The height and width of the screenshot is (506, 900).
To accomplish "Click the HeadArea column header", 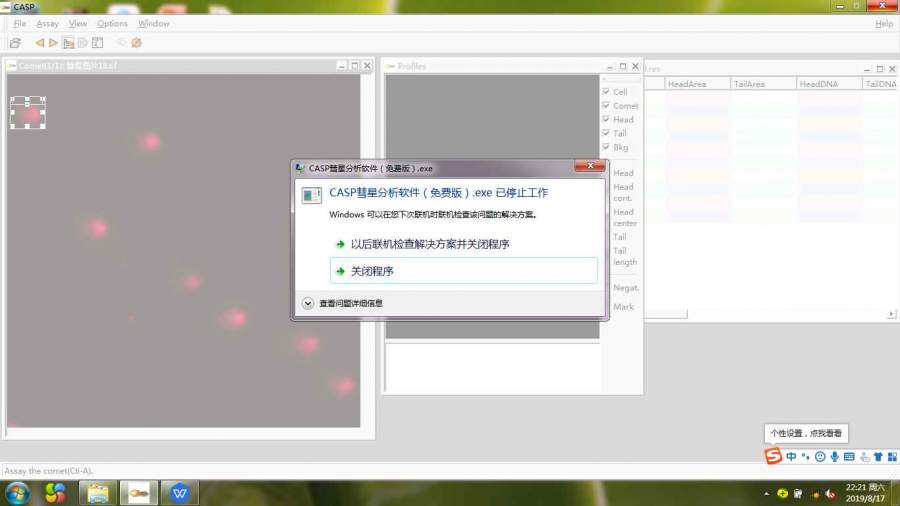I will coord(697,84).
